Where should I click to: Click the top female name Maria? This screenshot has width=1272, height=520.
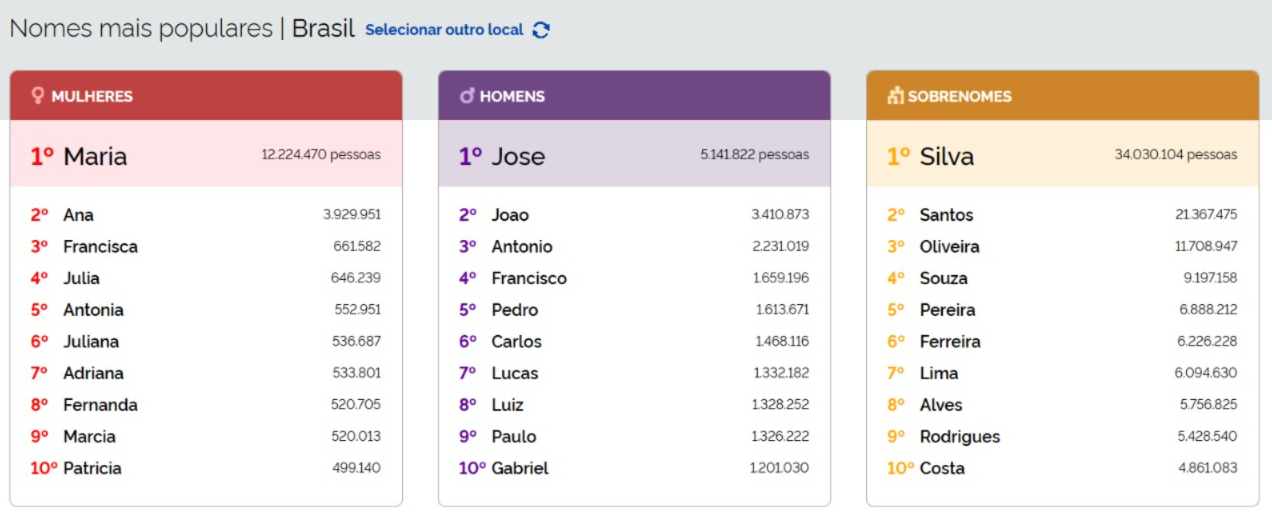pyautogui.click(x=95, y=156)
